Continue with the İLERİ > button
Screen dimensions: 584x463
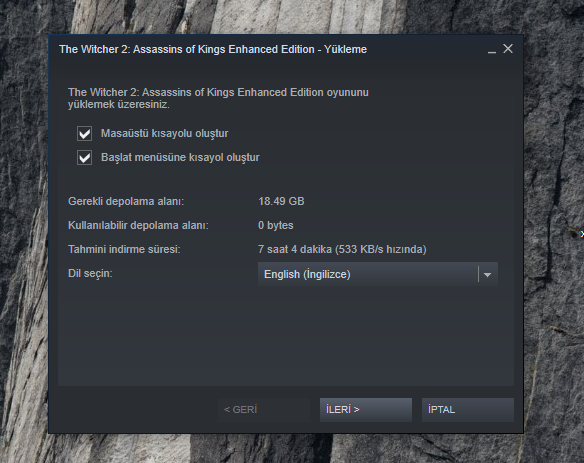tap(366, 410)
